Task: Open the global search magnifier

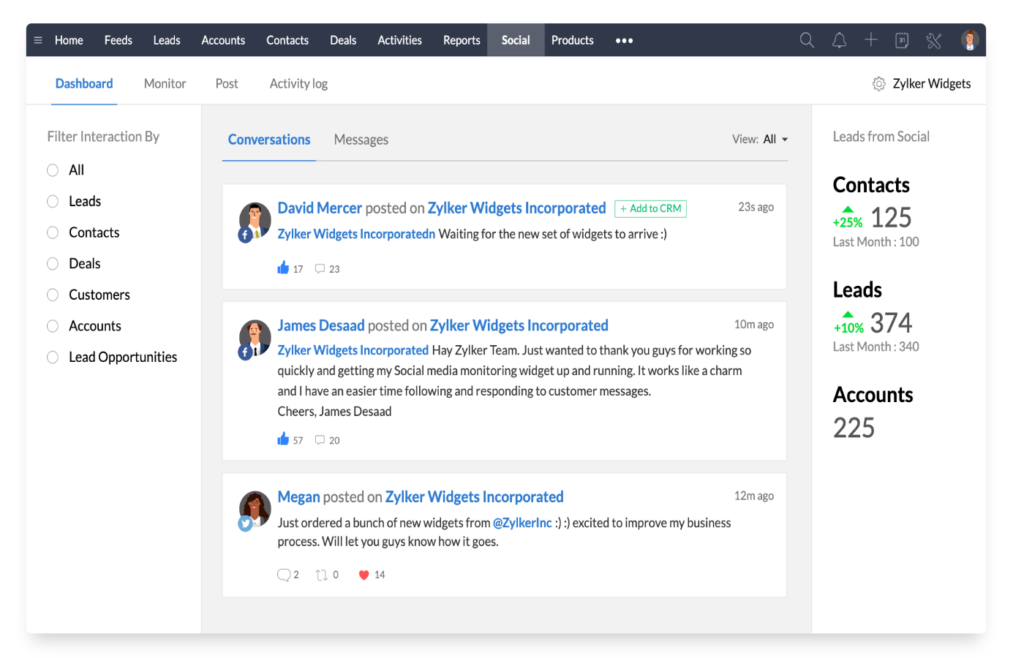Action: click(x=807, y=40)
